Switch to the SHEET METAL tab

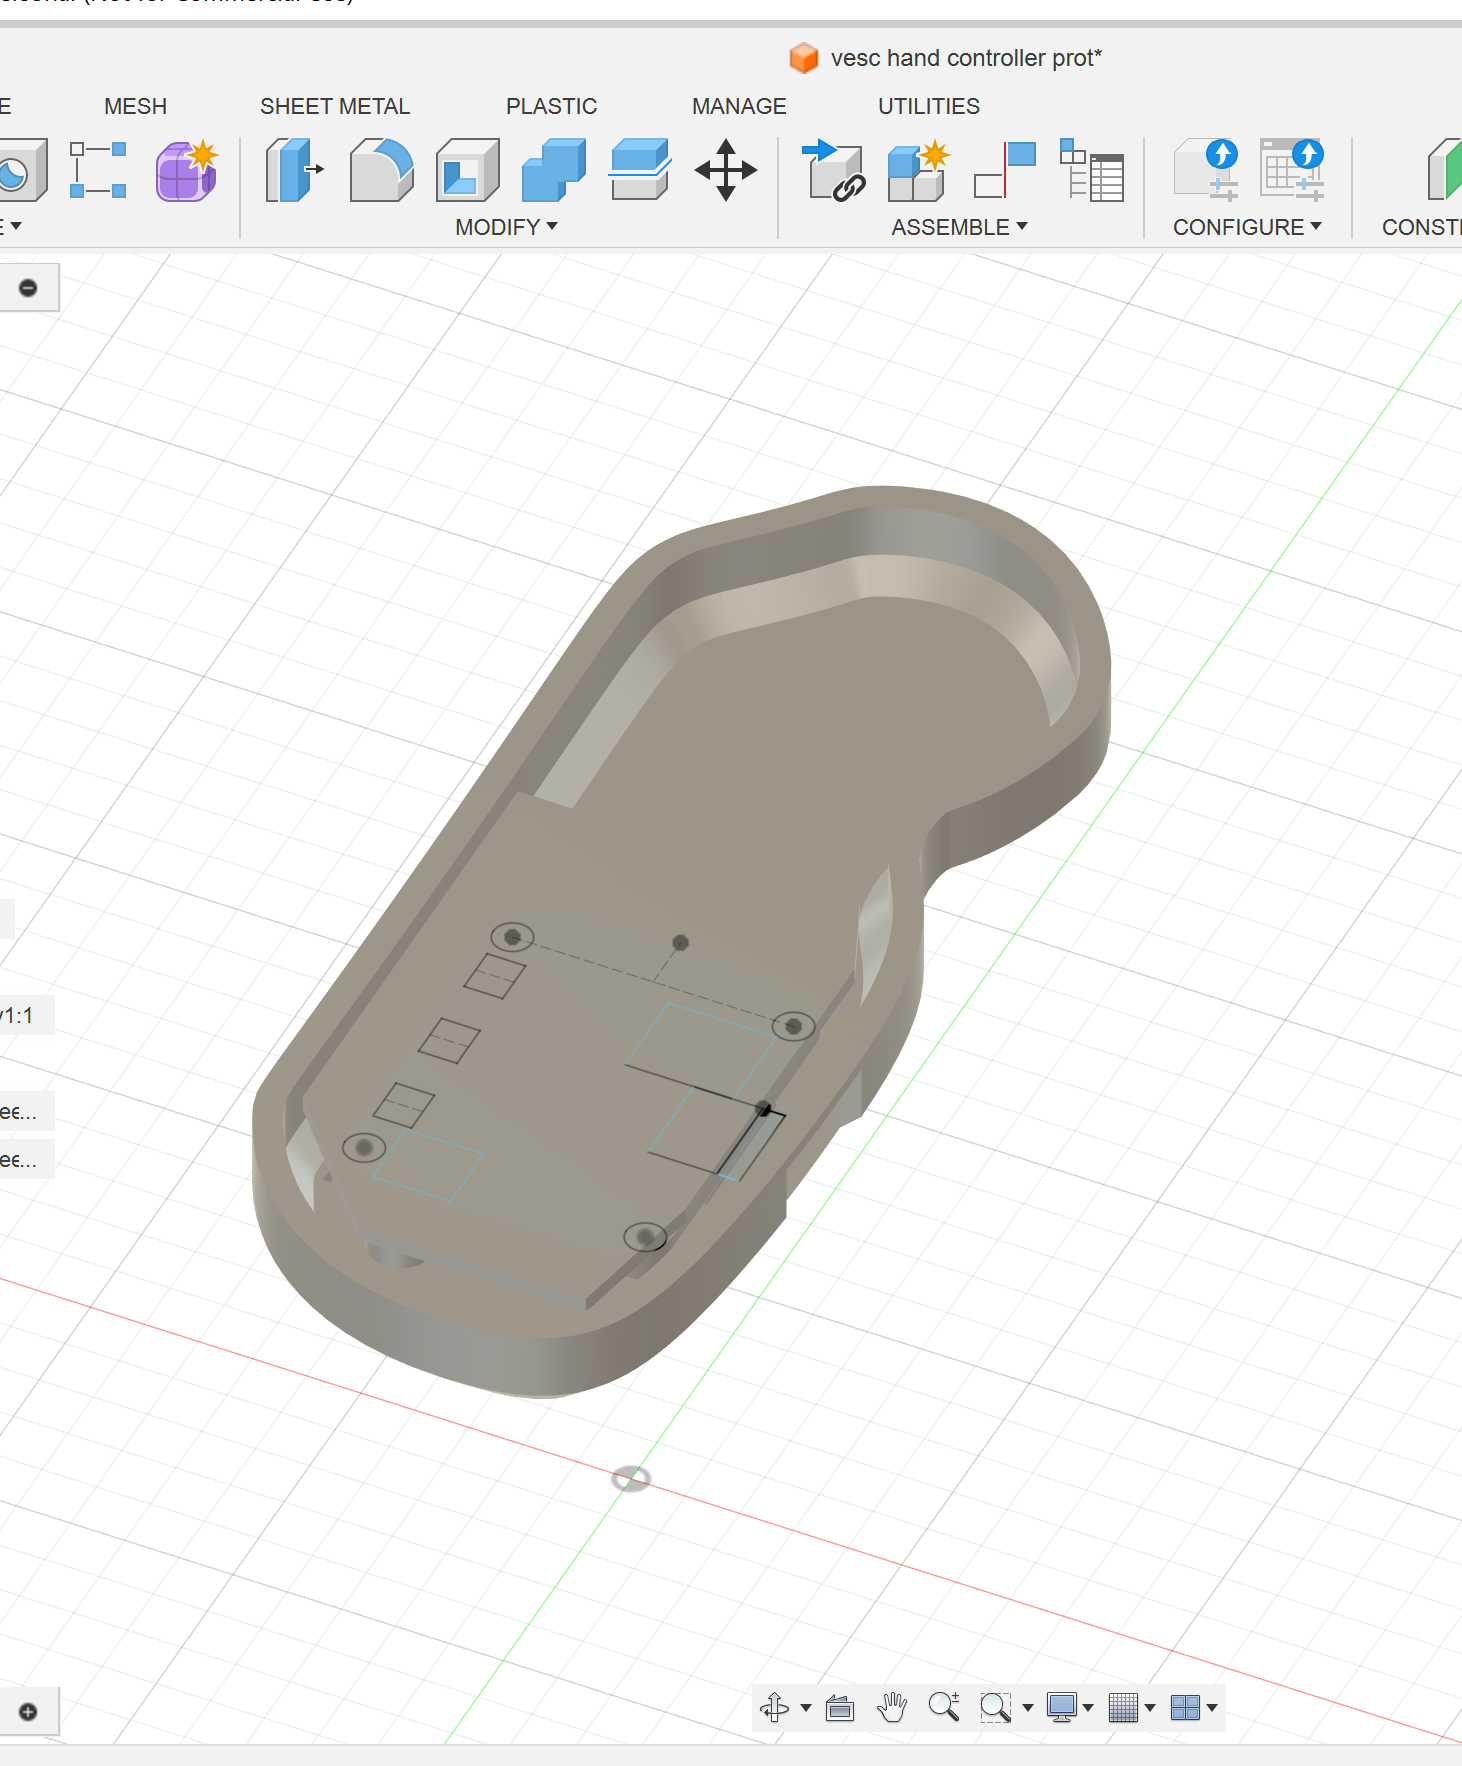click(x=335, y=106)
